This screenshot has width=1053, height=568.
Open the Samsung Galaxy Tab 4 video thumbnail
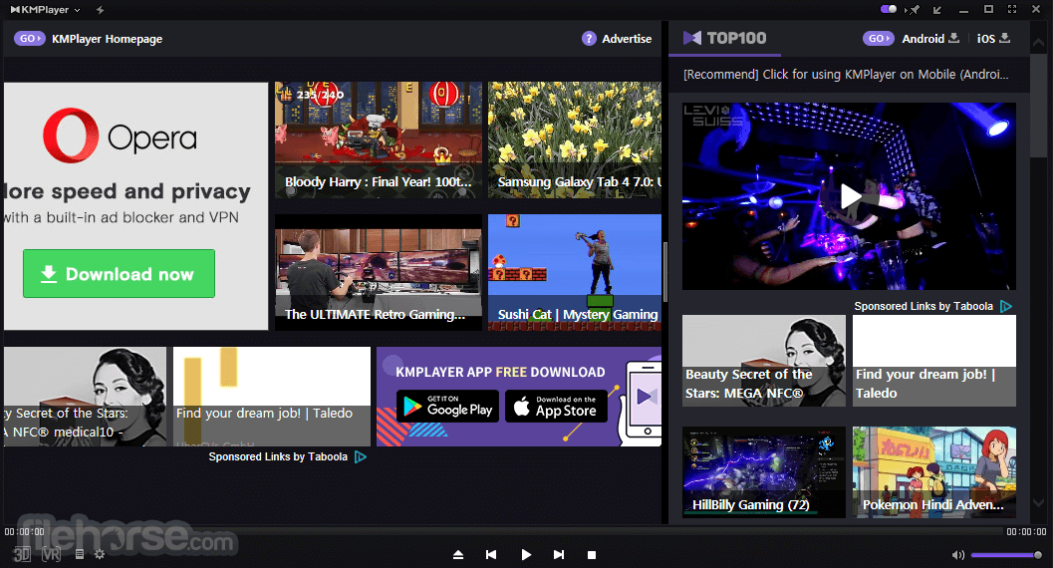pos(574,140)
